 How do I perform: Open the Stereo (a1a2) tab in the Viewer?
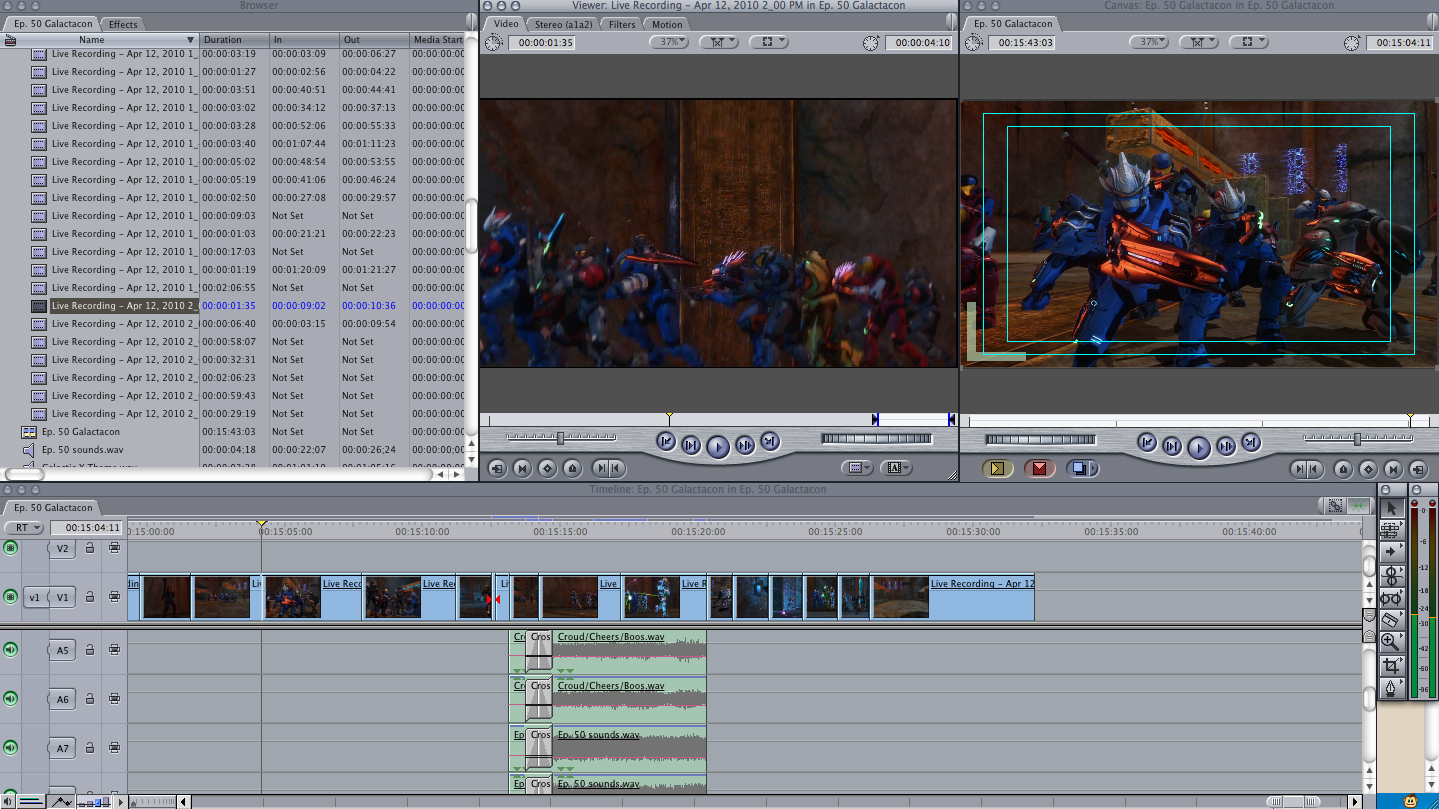[x=564, y=24]
